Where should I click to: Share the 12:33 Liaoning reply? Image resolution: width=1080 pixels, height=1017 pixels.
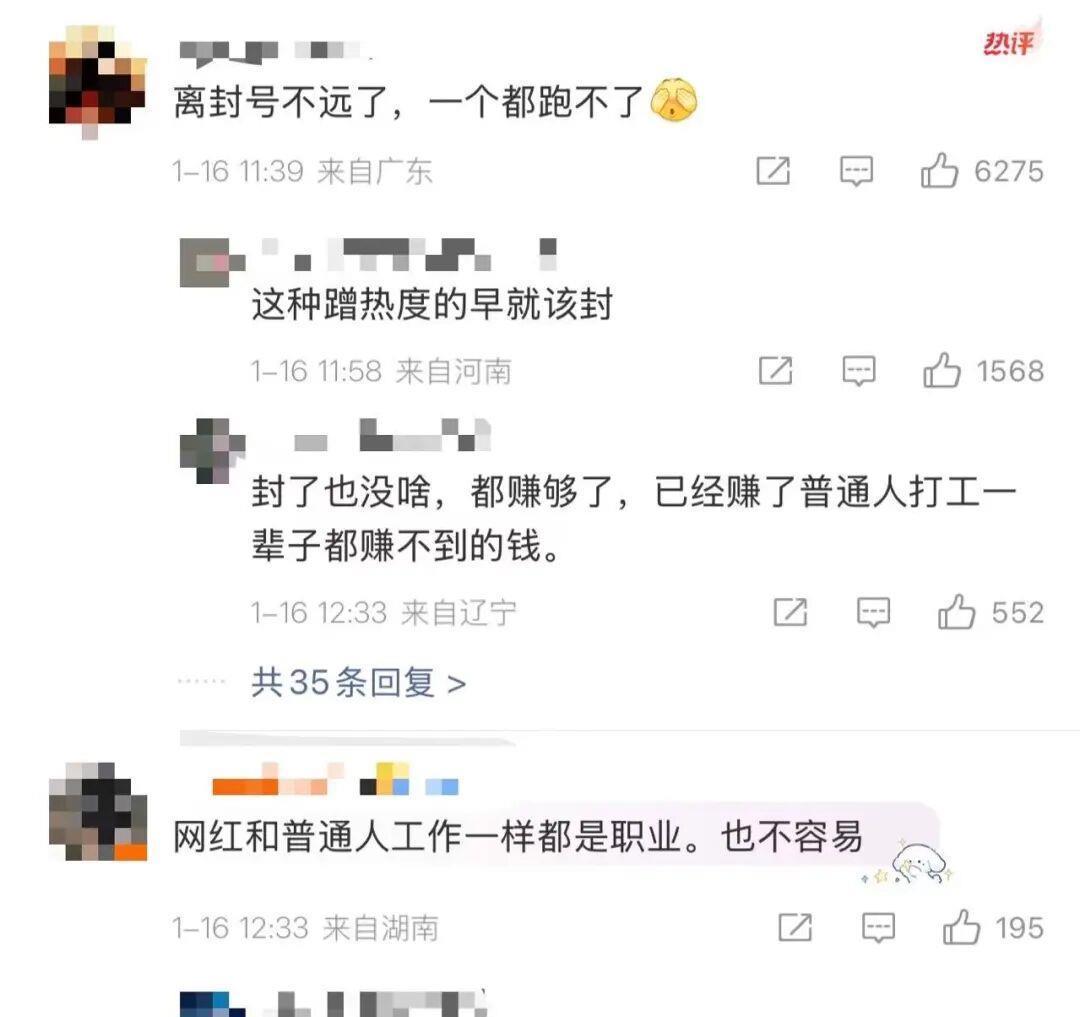pyautogui.click(x=790, y=612)
